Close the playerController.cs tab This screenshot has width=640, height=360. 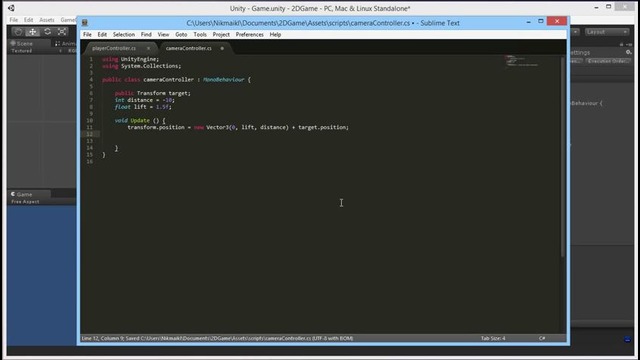[x=148, y=48]
